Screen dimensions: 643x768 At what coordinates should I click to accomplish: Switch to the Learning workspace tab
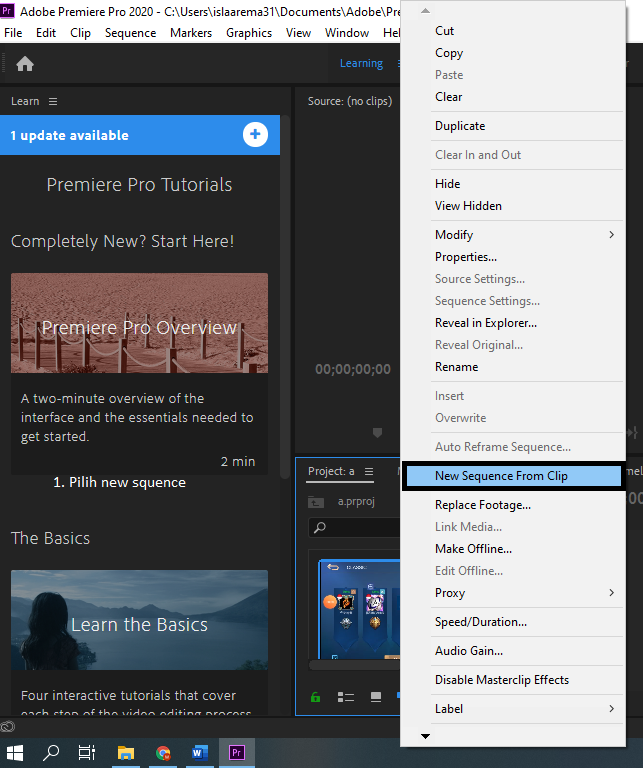[361, 63]
